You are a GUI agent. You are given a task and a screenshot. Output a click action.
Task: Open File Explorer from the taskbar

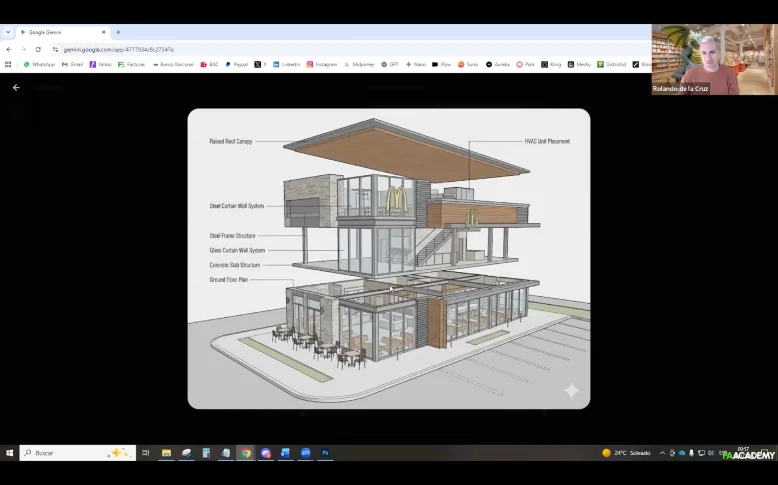coord(166,453)
